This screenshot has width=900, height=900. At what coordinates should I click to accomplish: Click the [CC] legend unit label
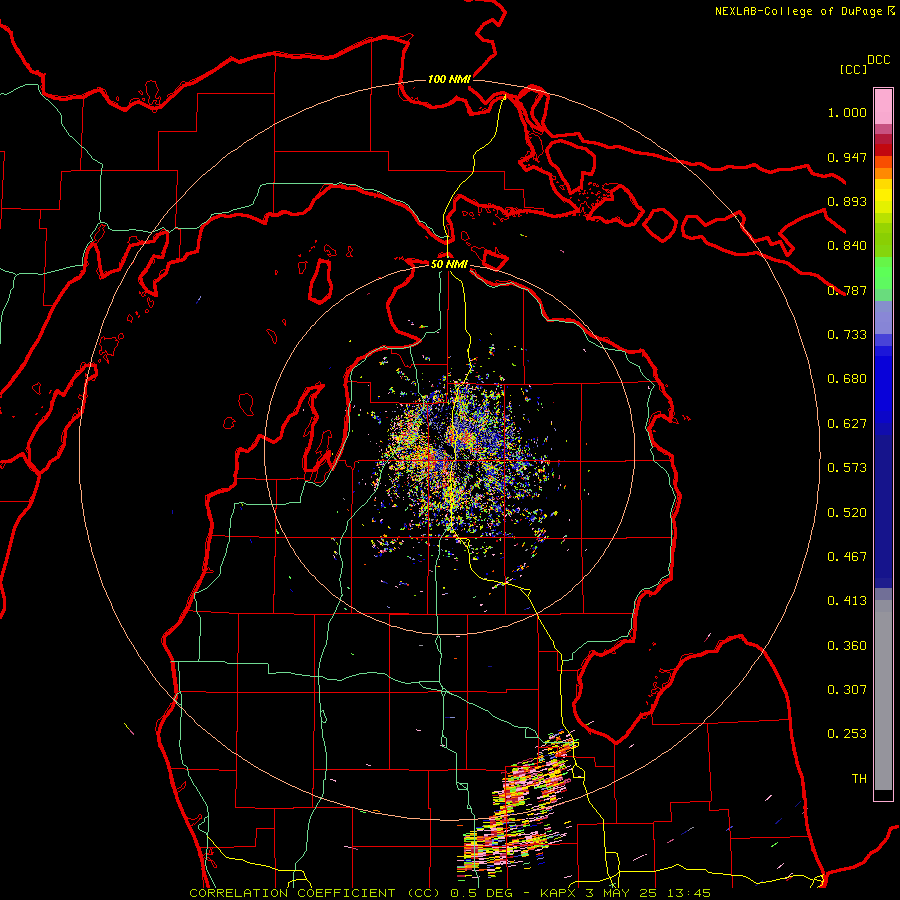[853, 69]
